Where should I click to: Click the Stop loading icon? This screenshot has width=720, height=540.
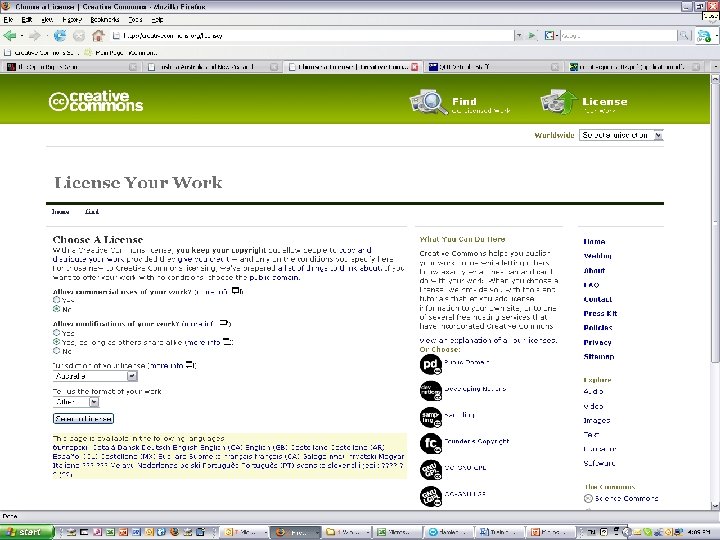tap(79, 35)
